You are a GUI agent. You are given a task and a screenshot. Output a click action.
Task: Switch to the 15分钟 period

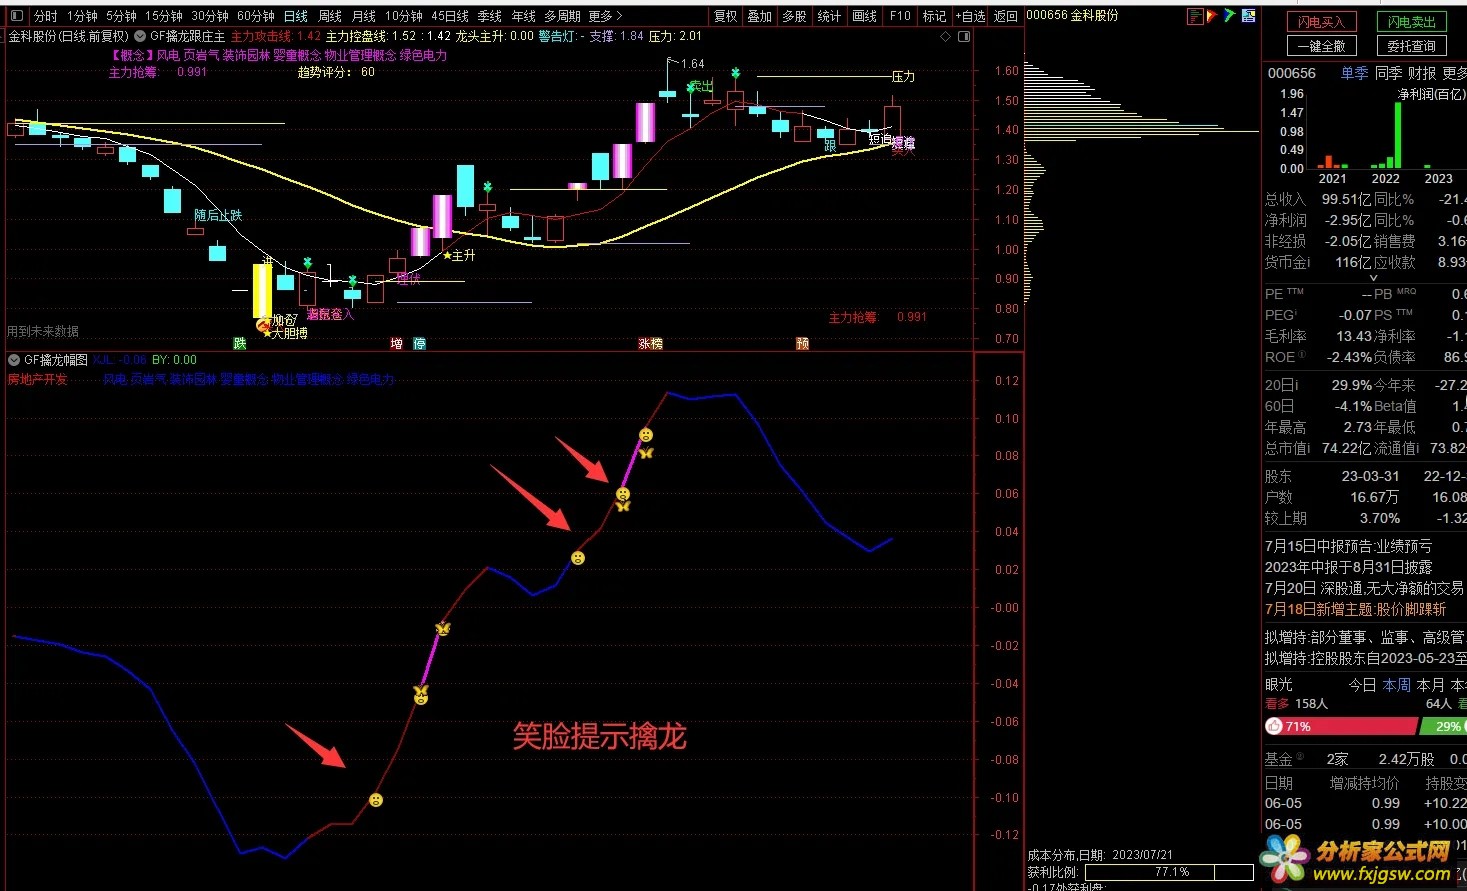(164, 16)
